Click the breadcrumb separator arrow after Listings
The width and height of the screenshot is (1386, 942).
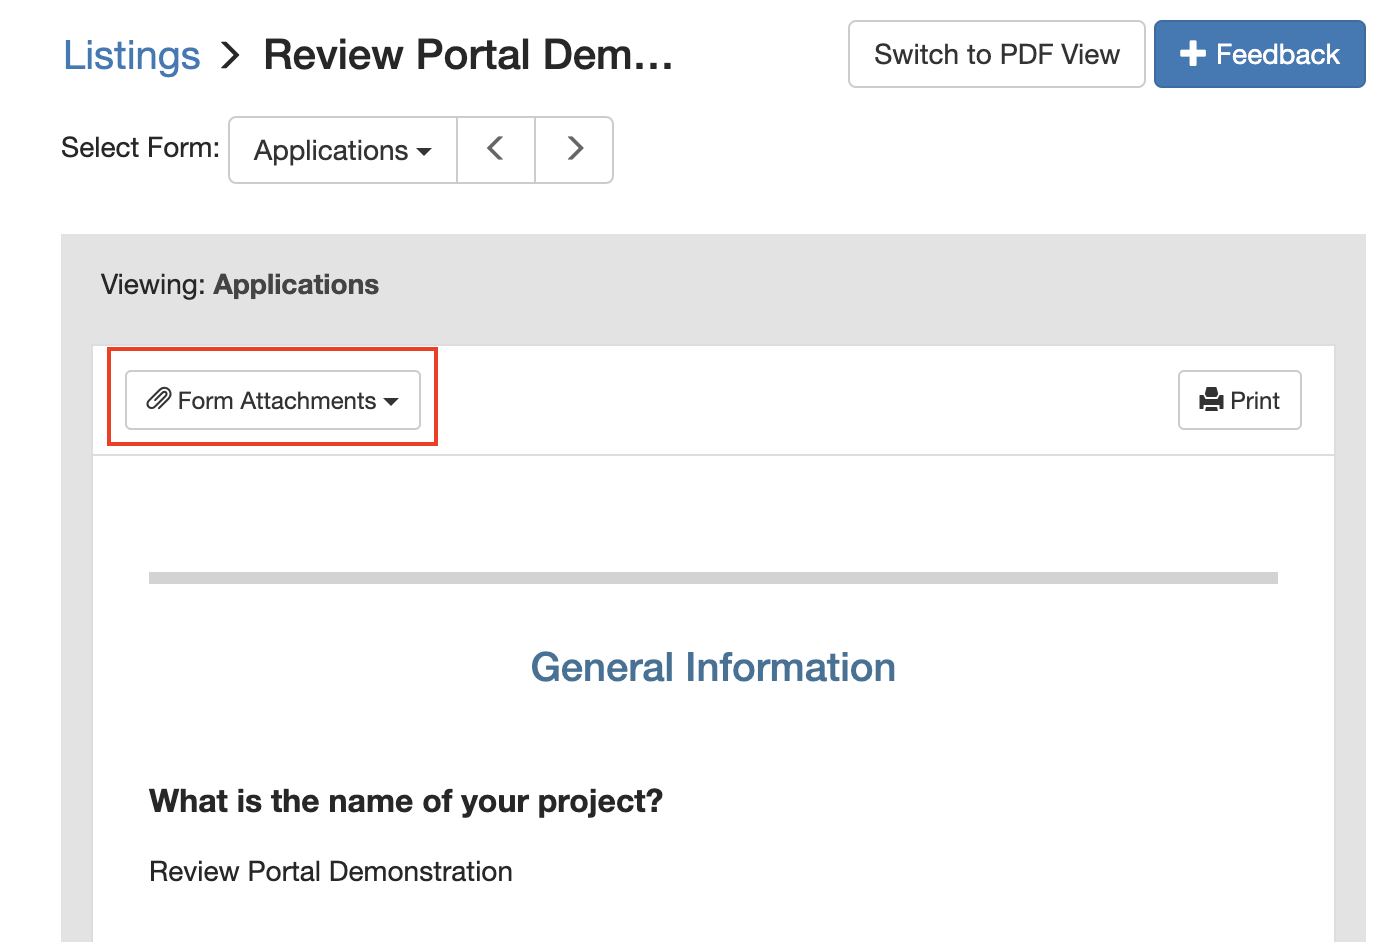pos(230,55)
